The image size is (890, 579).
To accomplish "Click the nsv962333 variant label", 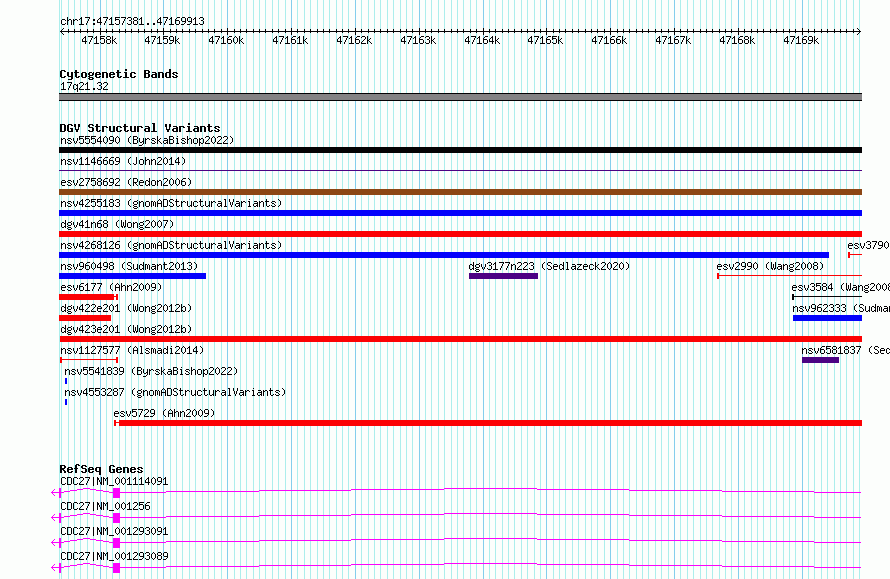I will click(x=841, y=308).
